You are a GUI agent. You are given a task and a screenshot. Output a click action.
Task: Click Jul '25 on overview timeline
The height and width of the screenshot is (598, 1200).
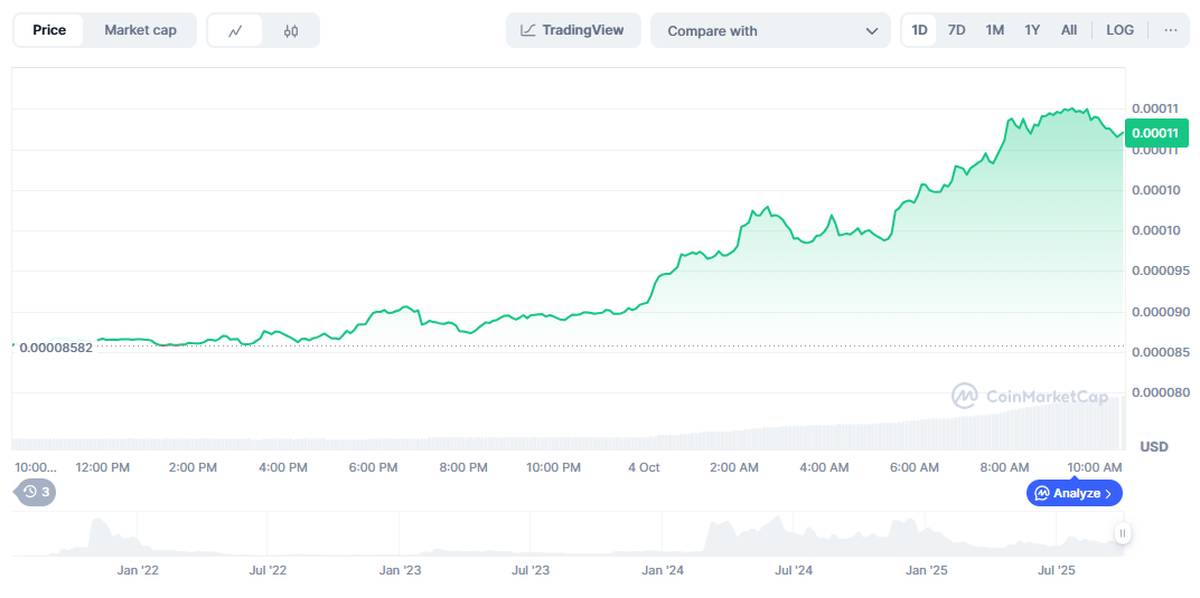tap(1057, 570)
